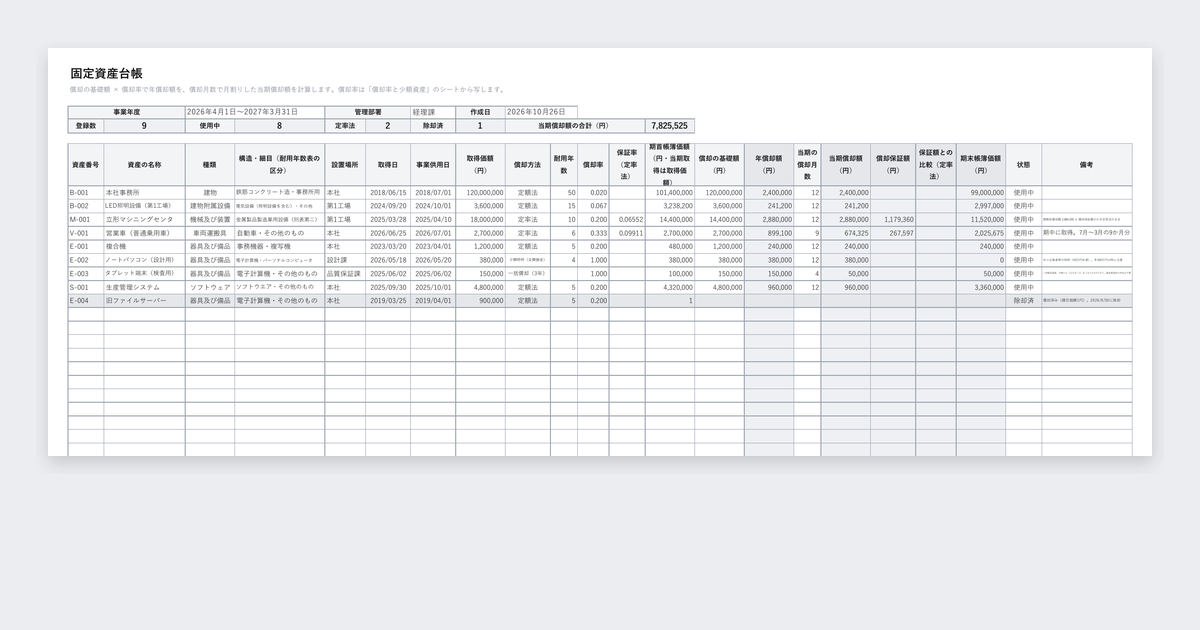Select the note 期中に取得。7月〜3月の9か月分
Image resolution: width=1200 pixels, height=630 pixels.
click(x=1086, y=233)
